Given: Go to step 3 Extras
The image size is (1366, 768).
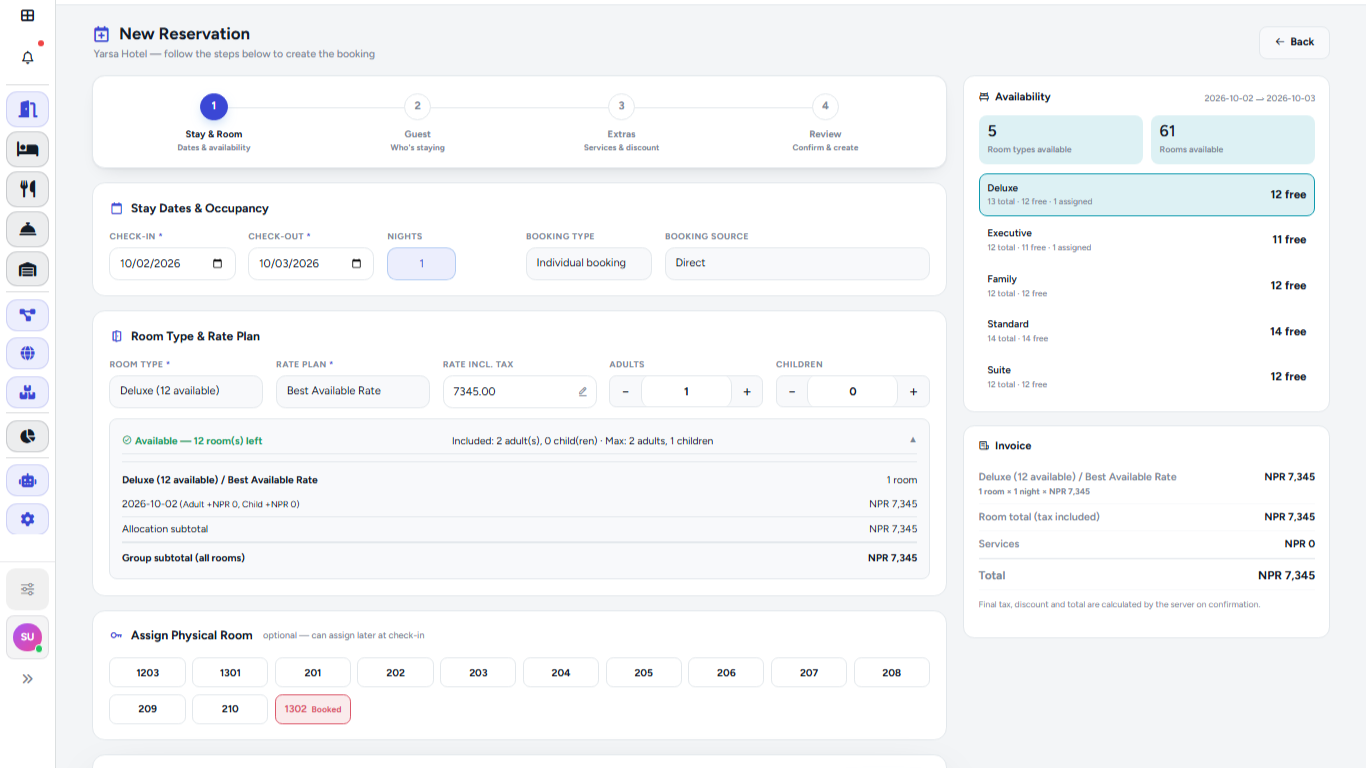Looking at the screenshot, I should (621, 122).
